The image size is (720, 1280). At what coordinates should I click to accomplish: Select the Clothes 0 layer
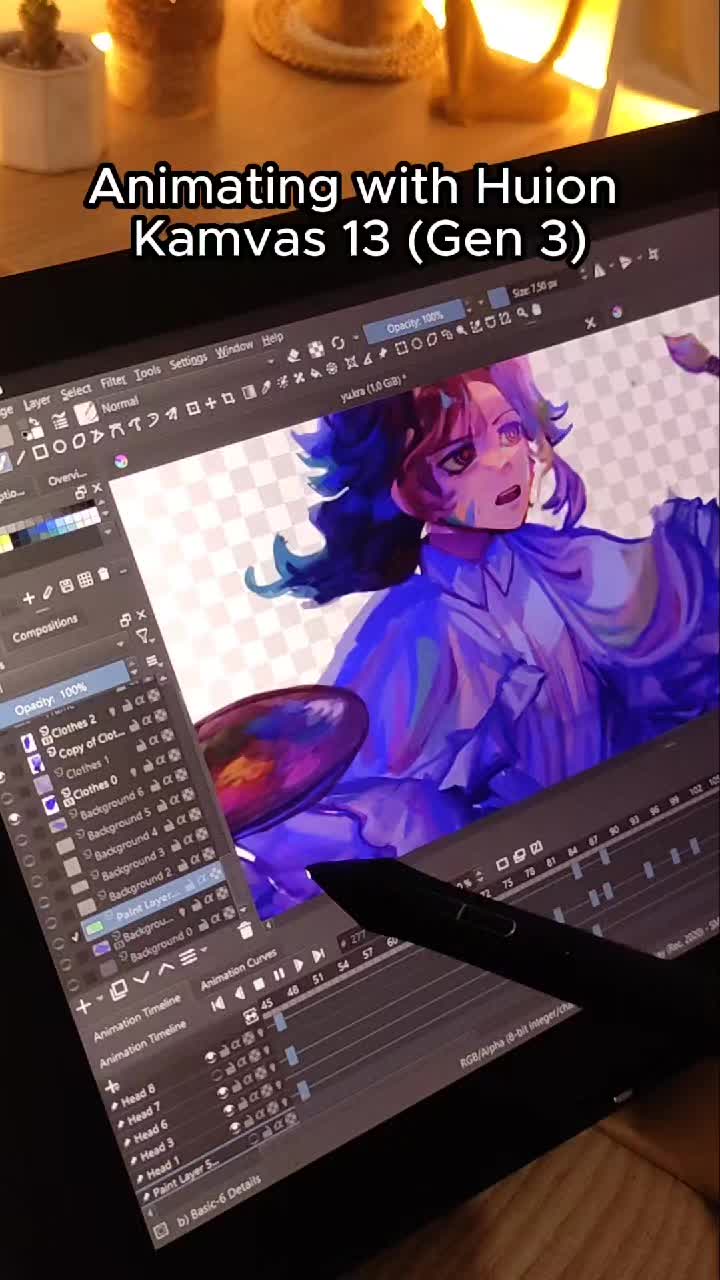96,789
